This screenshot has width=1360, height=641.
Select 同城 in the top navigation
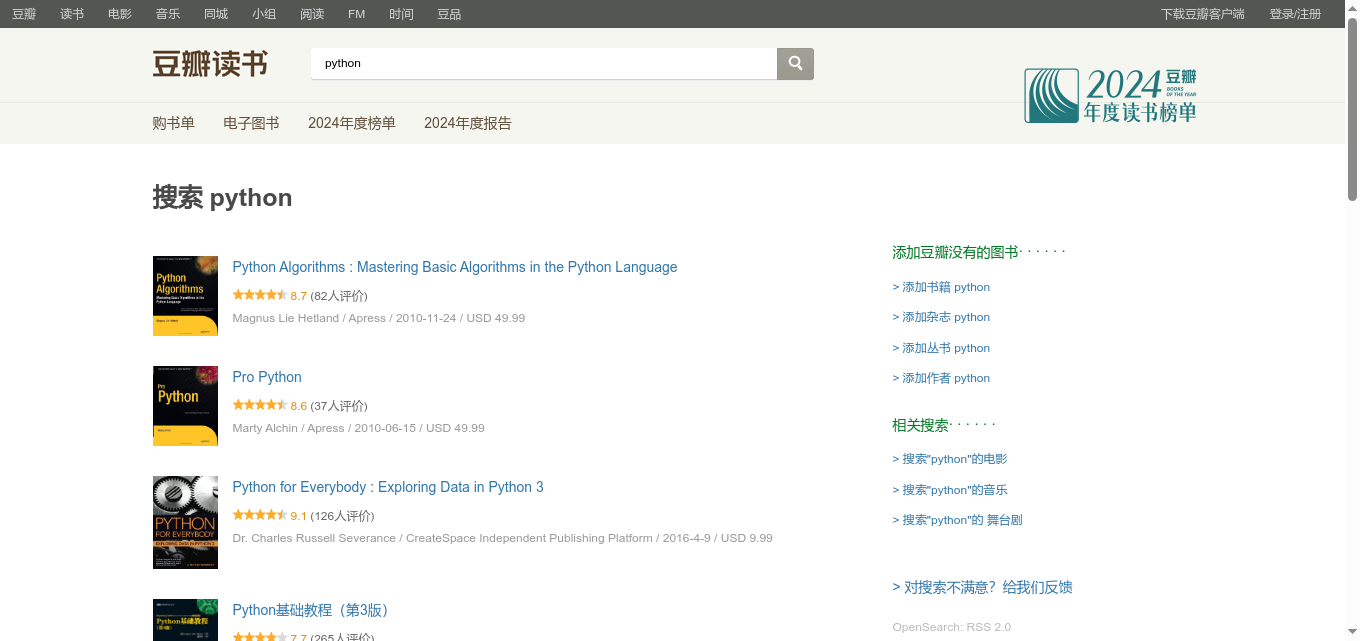click(x=216, y=14)
